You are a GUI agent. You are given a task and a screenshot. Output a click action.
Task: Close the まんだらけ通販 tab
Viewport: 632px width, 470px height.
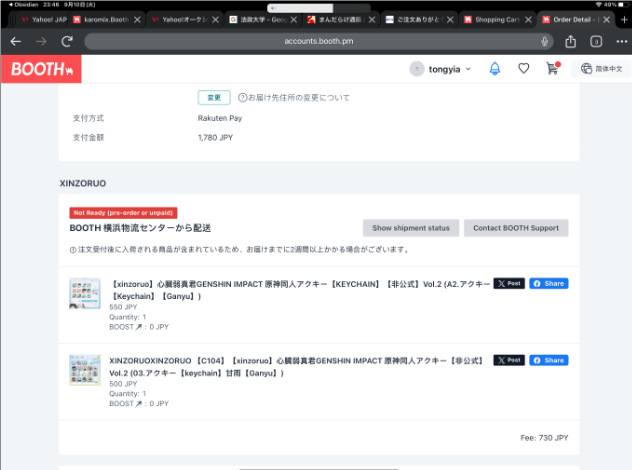pyautogui.click(x=372, y=19)
